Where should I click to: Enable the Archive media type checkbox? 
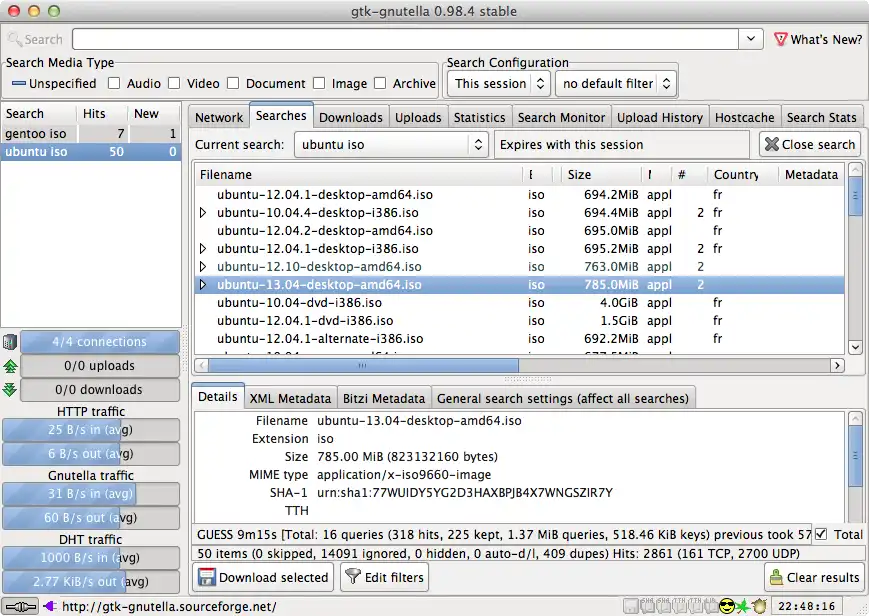(380, 83)
